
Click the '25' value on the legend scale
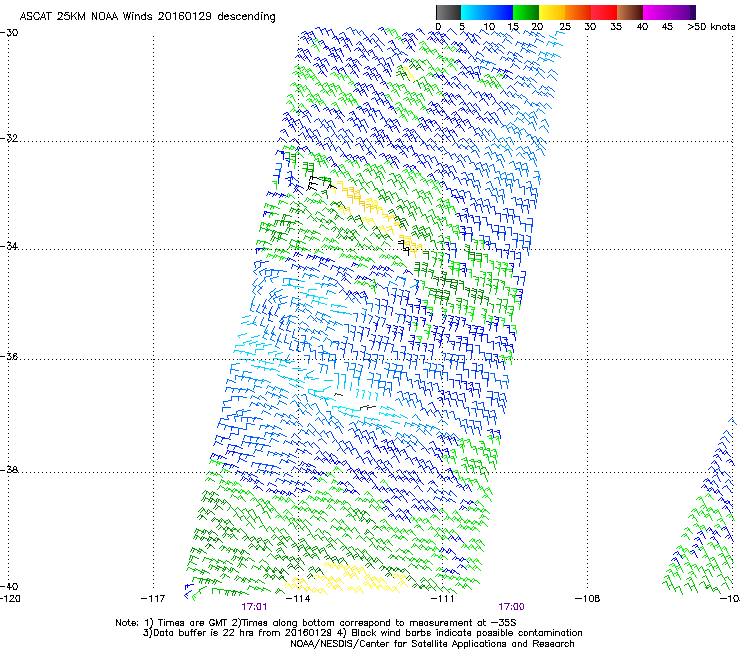(565, 27)
